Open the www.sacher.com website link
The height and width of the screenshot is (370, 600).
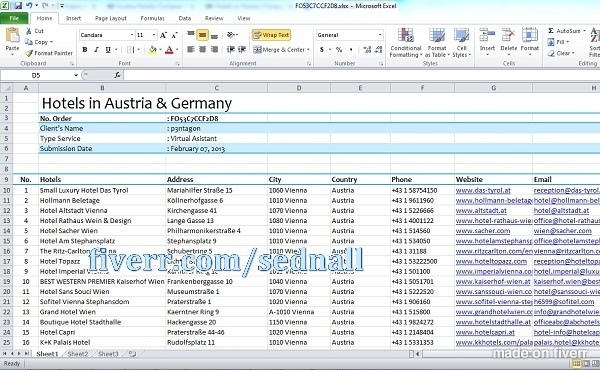483,231
